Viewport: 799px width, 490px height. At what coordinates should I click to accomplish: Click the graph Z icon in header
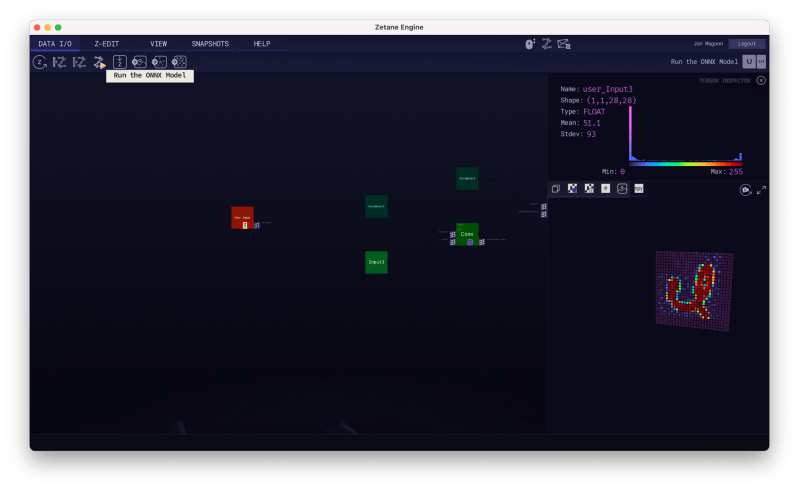[547, 44]
